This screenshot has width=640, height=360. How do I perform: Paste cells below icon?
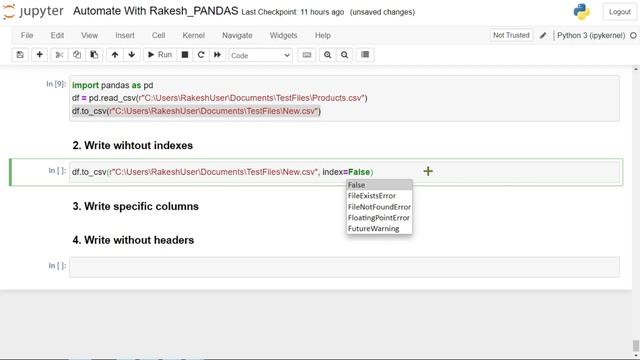(94, 55)
